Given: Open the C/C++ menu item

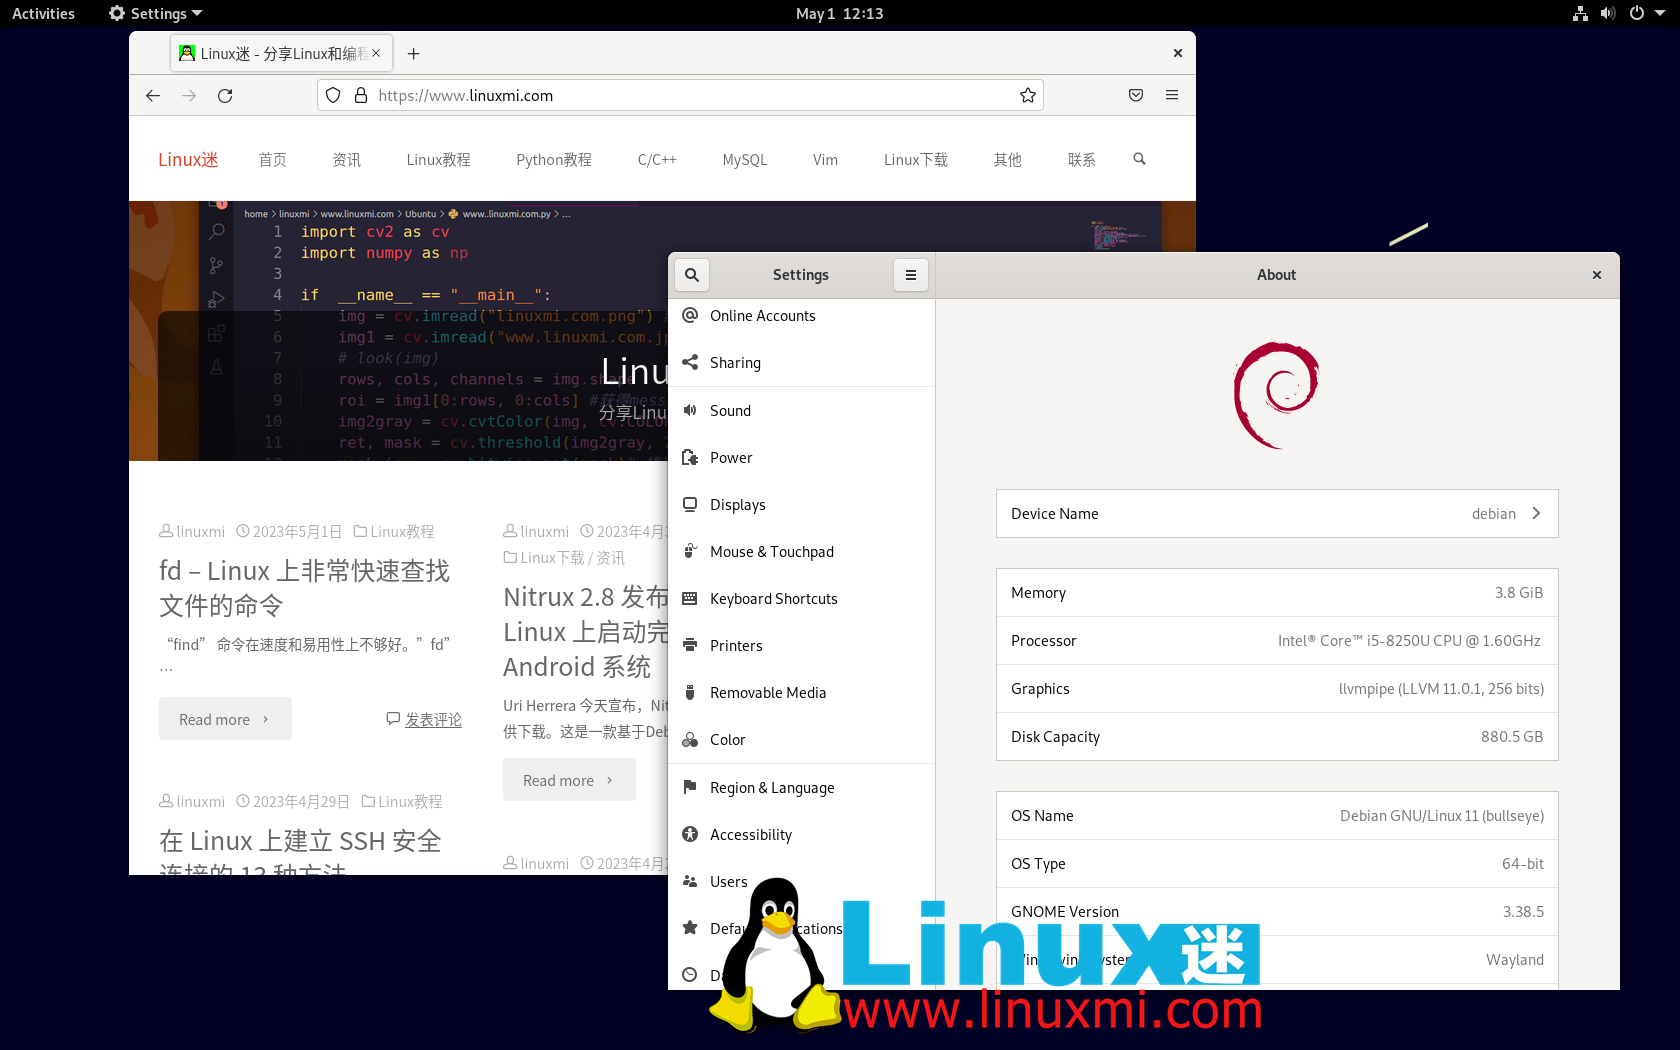Looking at the screenshot, I should pyautogui.click(x=657, y=160).
